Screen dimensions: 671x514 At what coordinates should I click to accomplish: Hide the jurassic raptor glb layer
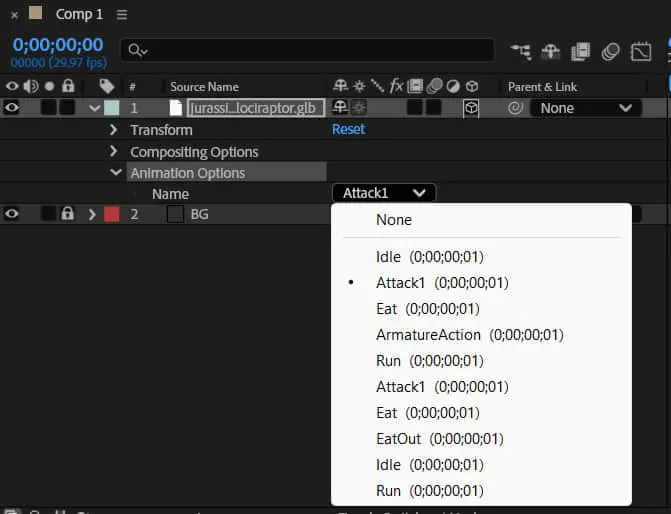pos(11,108)
